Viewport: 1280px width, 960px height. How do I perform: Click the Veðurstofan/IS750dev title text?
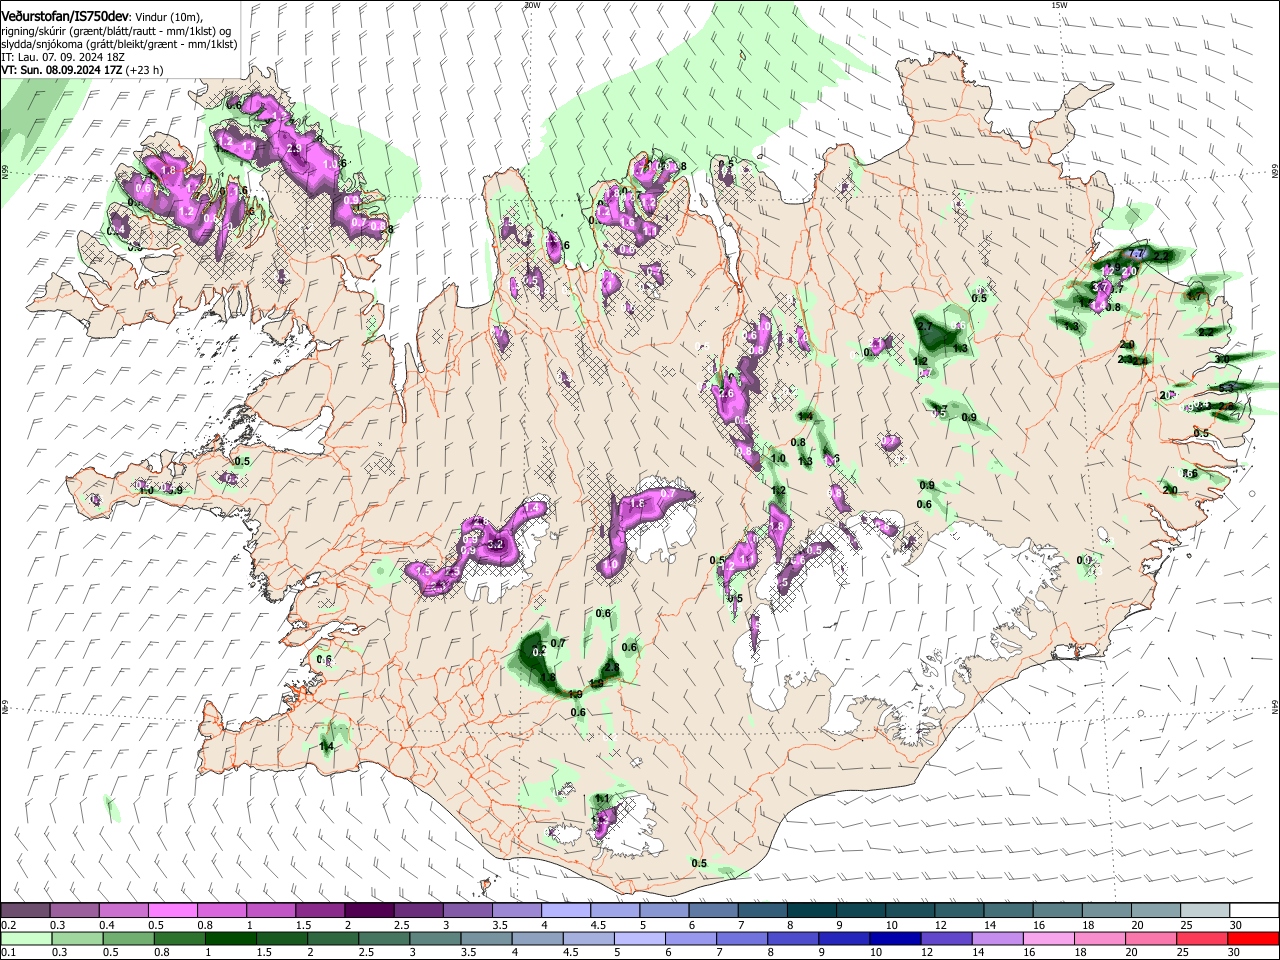click(x=65, y=16)
